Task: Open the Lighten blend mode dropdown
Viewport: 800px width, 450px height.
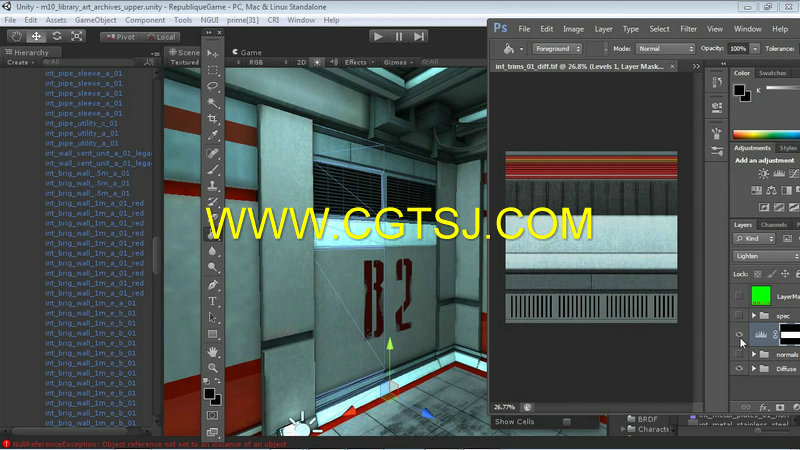Action: (766, 256)
